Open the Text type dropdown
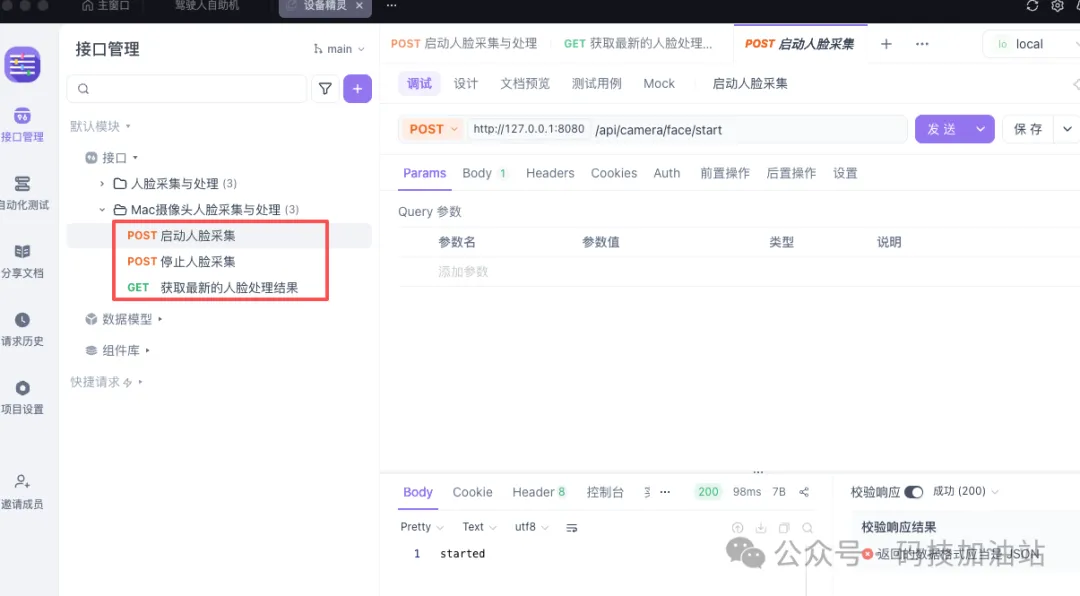 point(479,527)
